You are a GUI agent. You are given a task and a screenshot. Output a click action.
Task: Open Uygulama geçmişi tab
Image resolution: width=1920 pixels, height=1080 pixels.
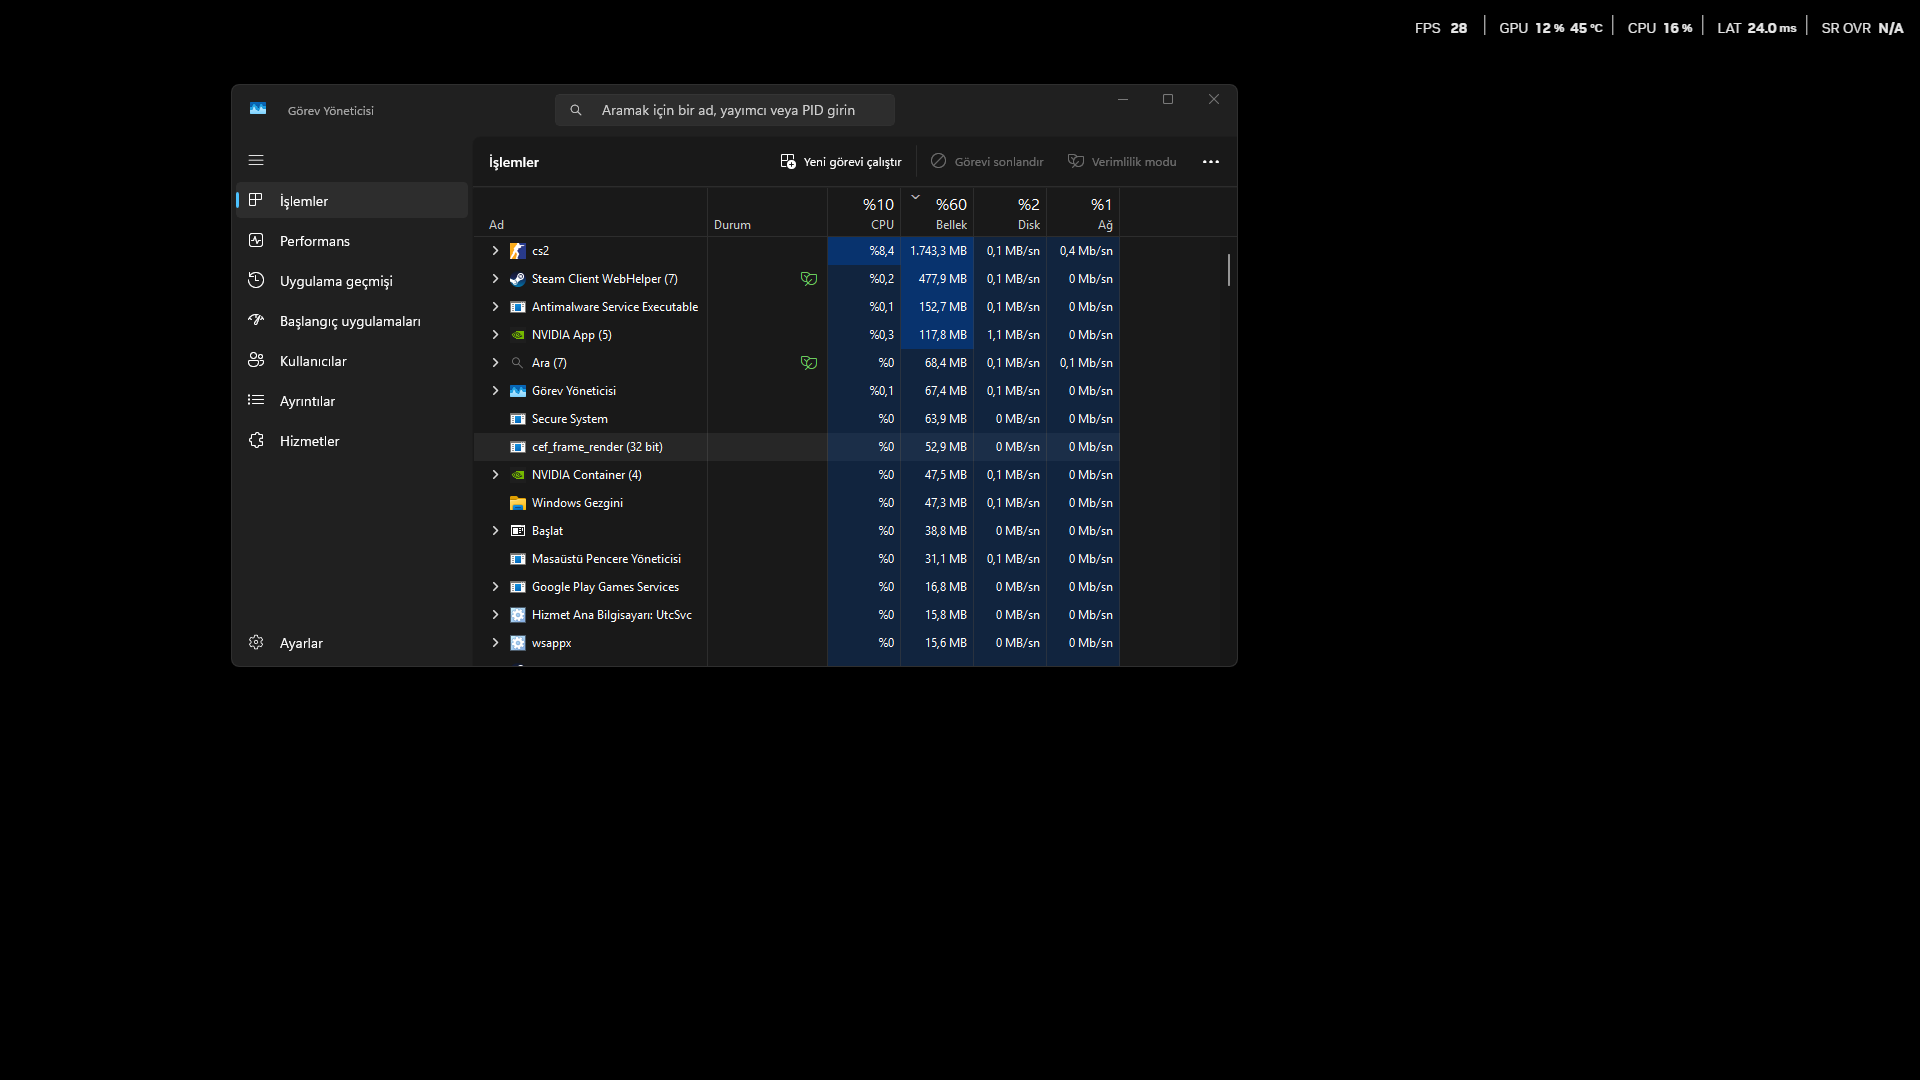[352, 281]
